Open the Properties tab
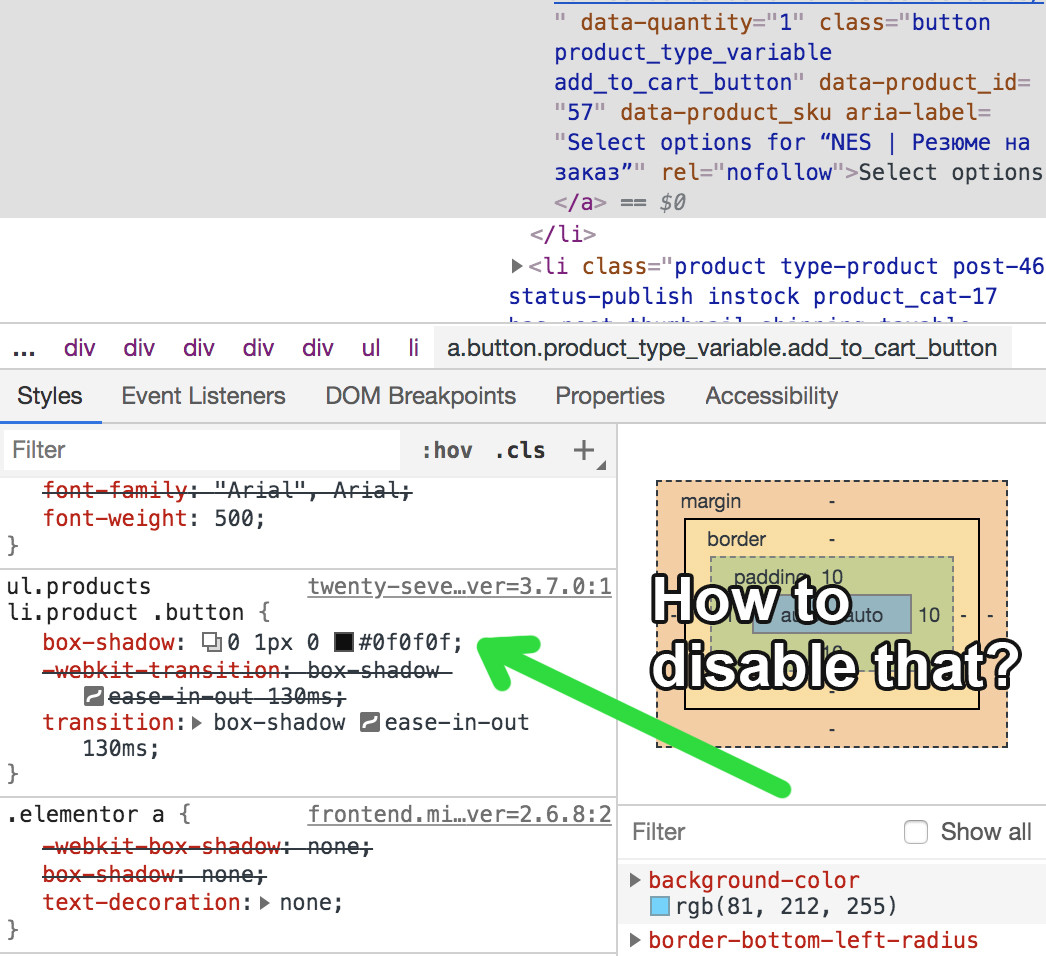This screenshot has height=956, width=1046. (610, 396)
